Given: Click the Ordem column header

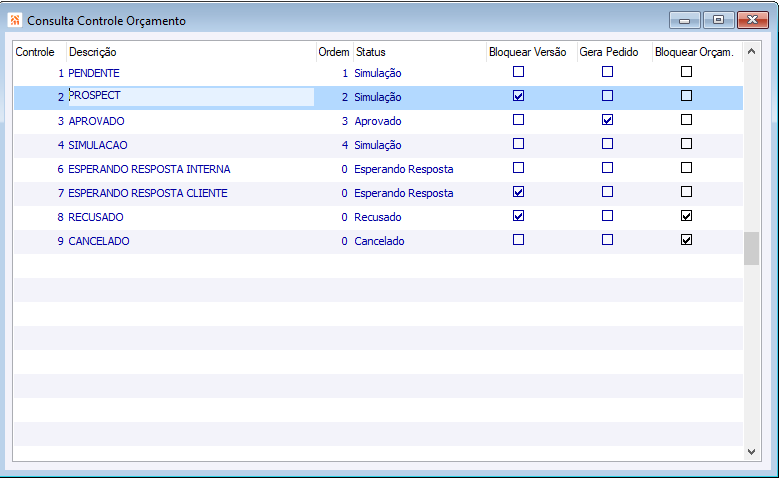Looking at the screenshot, I should pyautogui.click(x=334, y=52).
